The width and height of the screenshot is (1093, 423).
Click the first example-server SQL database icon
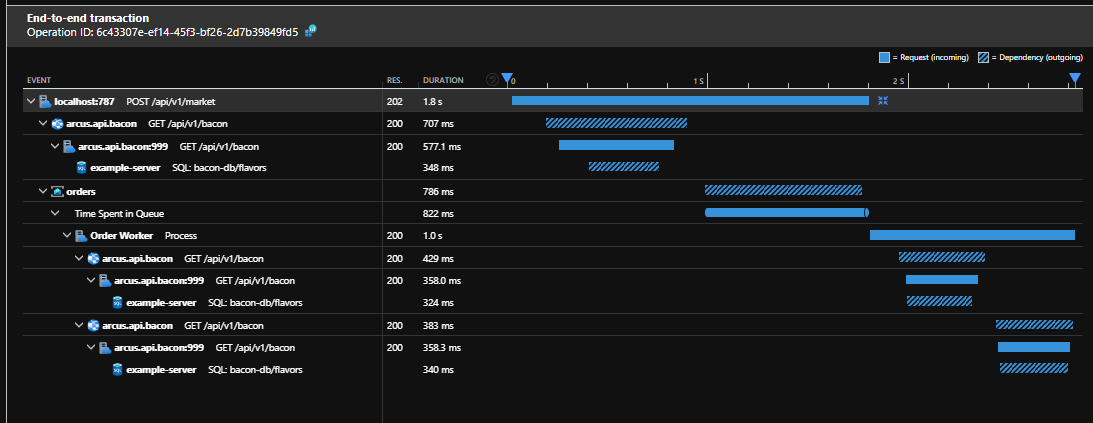(81, 168)
